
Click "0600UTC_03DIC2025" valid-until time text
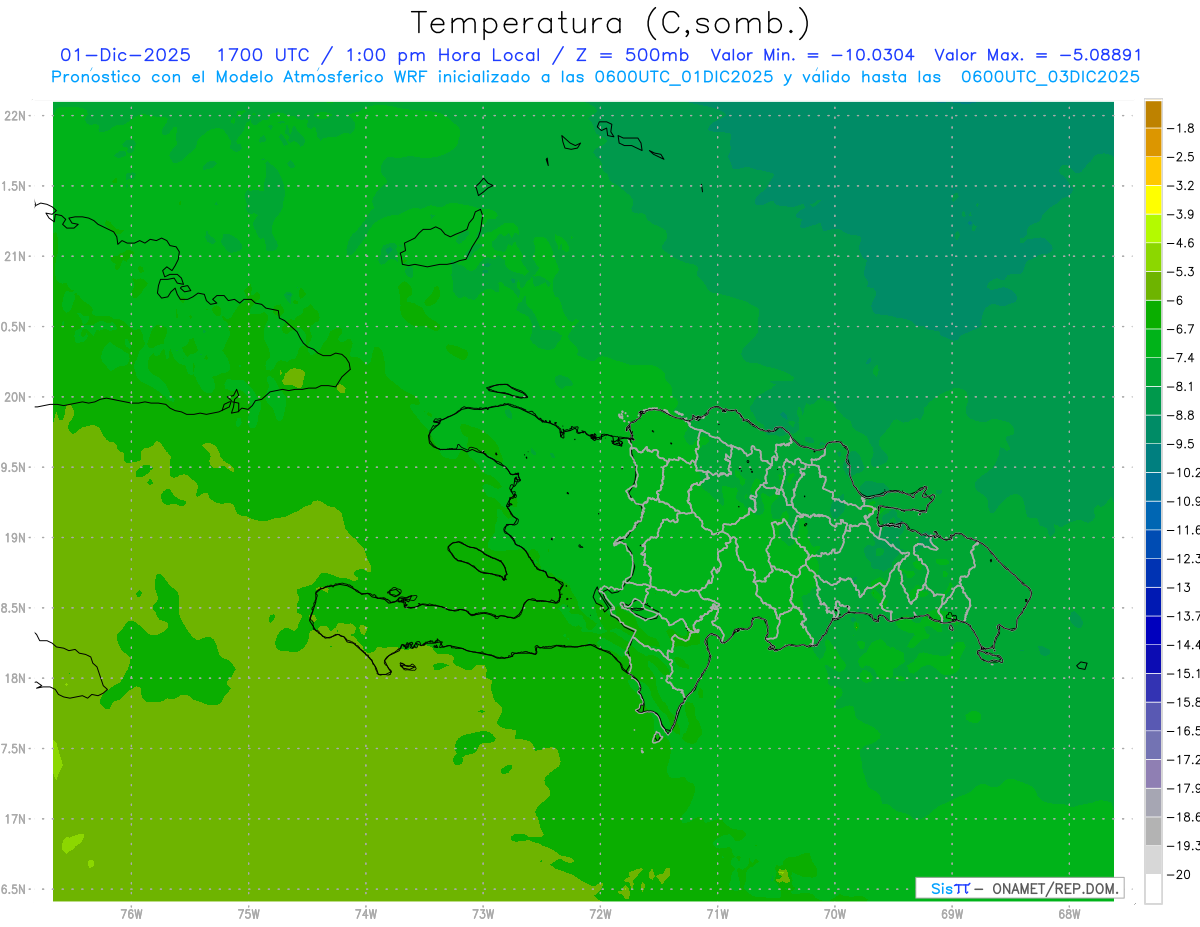(x=1050, y=77)
